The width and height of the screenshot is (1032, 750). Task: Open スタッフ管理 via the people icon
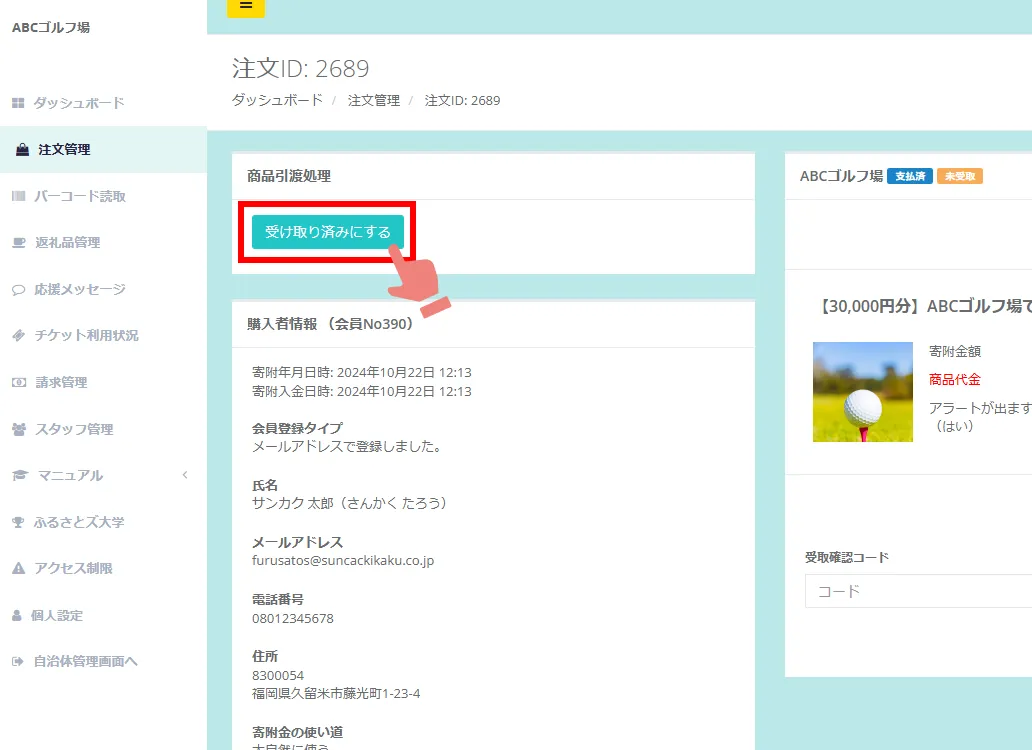point(18,428)
